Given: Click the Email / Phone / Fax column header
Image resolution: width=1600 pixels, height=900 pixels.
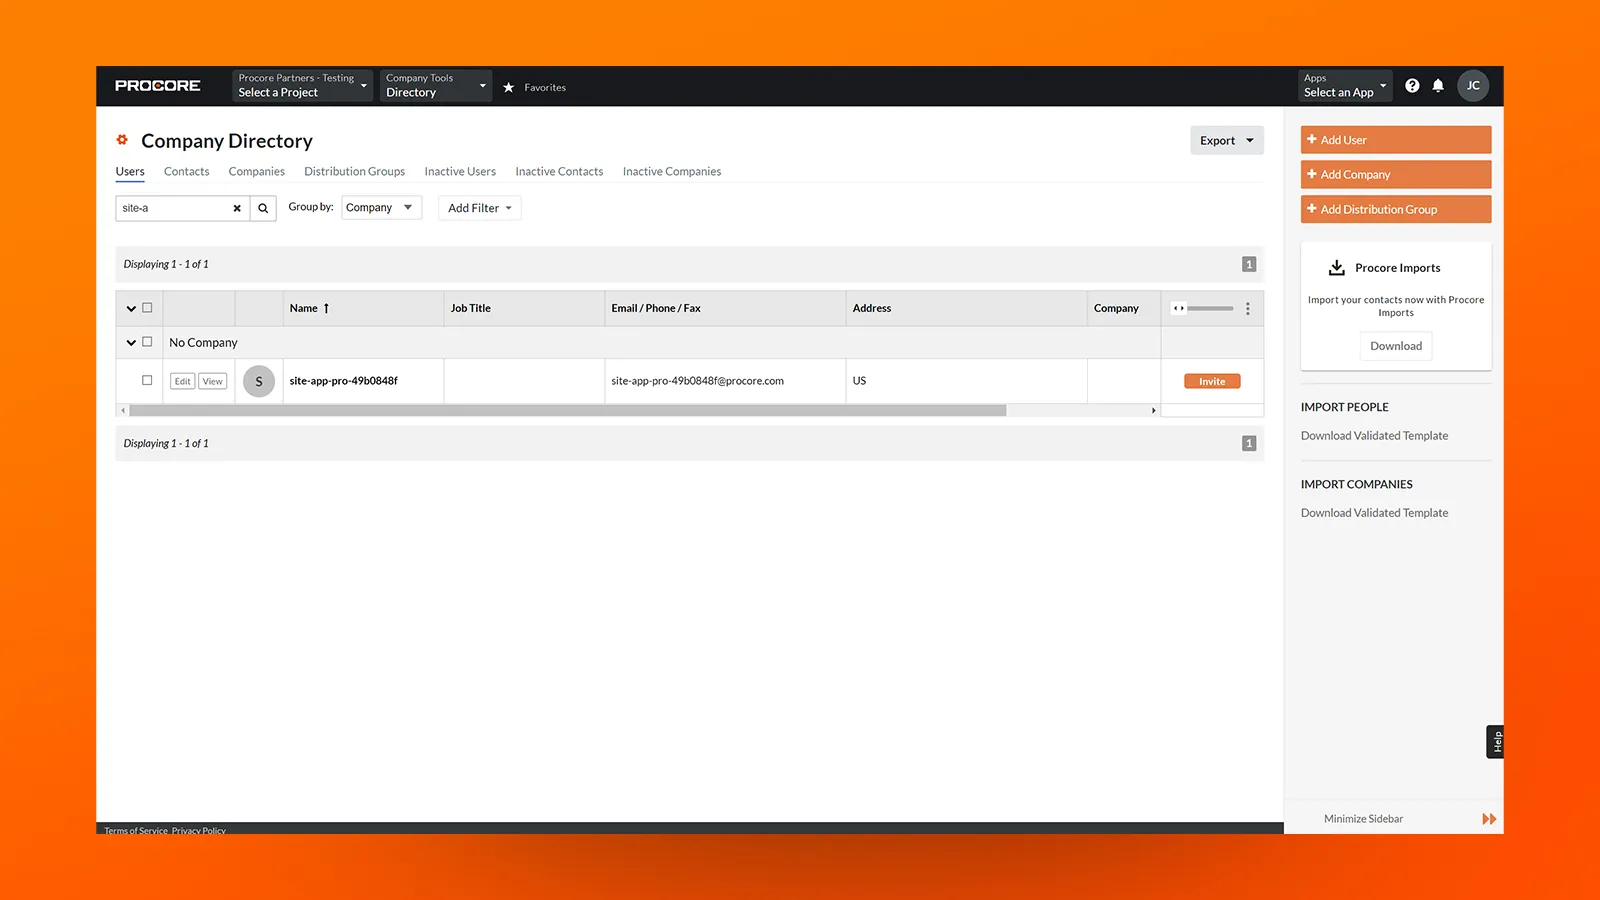Looking at the screenshot, I should click(725, 309).
